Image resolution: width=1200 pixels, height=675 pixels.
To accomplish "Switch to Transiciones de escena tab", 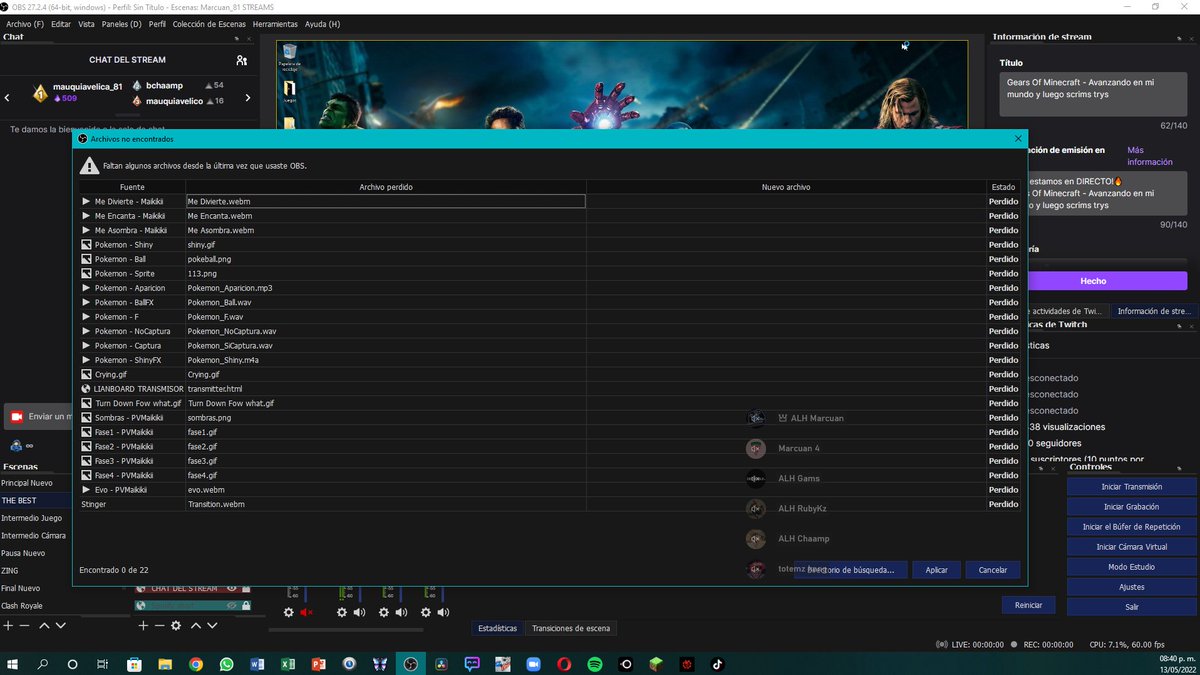I will 571,628.
